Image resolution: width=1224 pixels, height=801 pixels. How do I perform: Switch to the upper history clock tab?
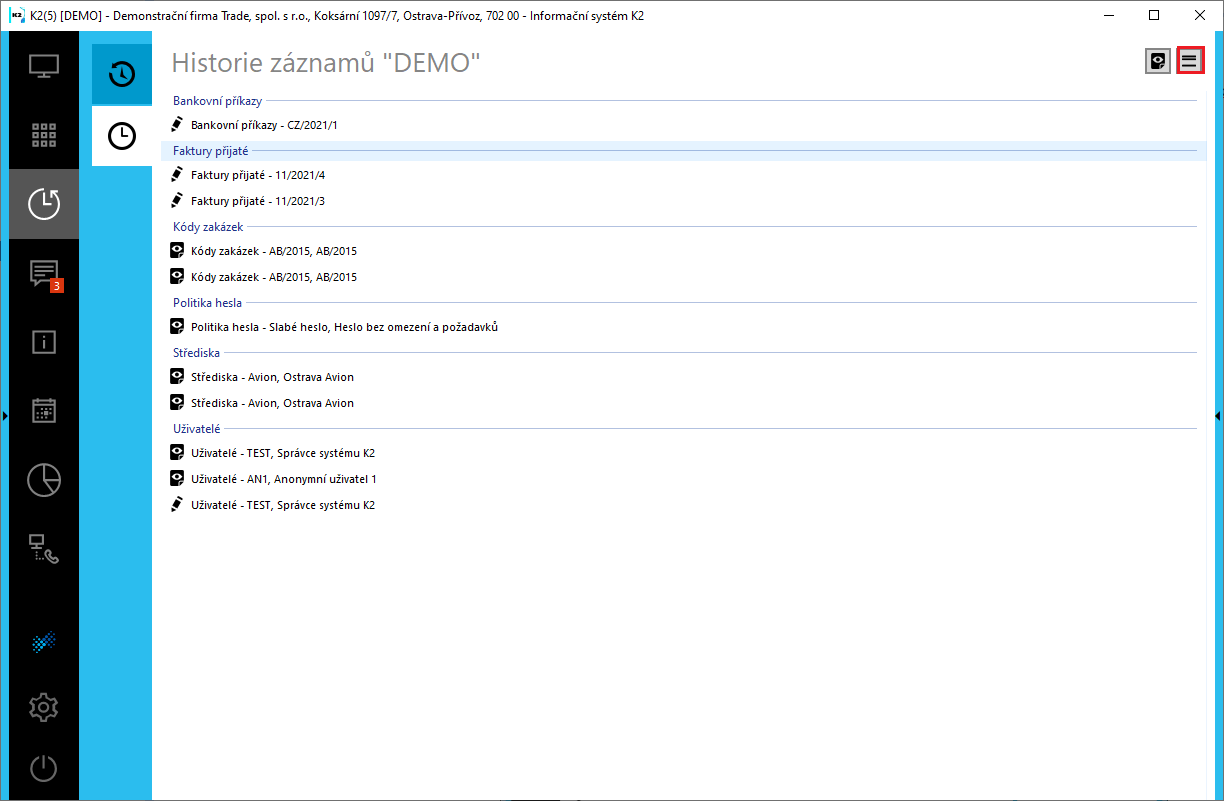pyautogui.click(x=122, y=74)
